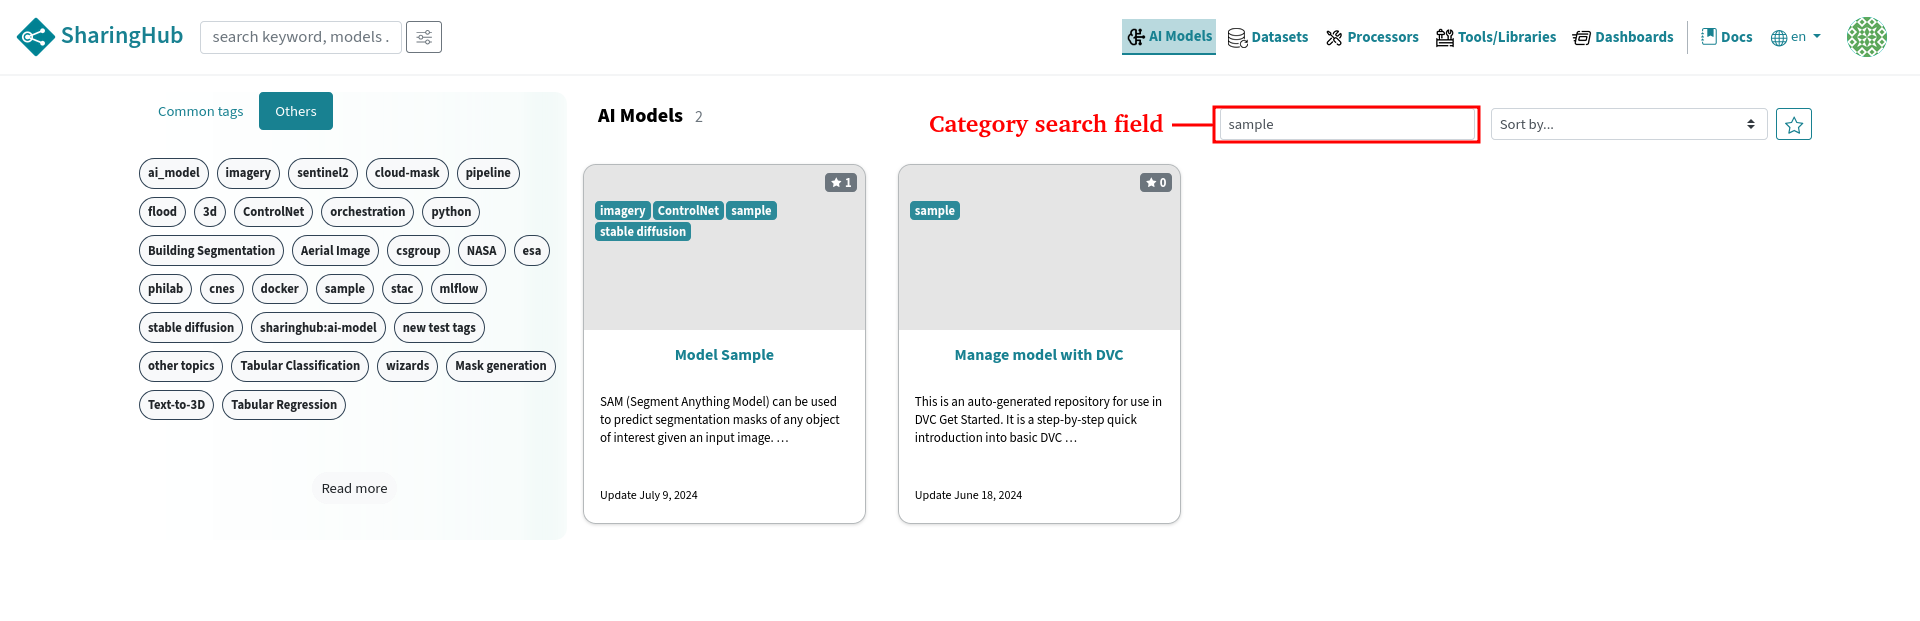Open the 'Model Sample' model link
The height and width of the screenshot is (621, 1920).
pyautogui.click(x=724, y=355)
